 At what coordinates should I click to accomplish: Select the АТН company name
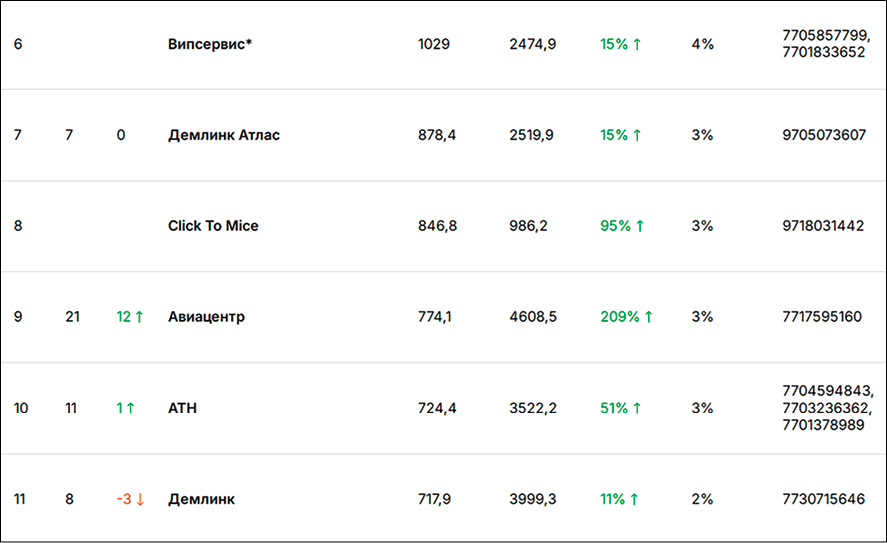point(182,408)
